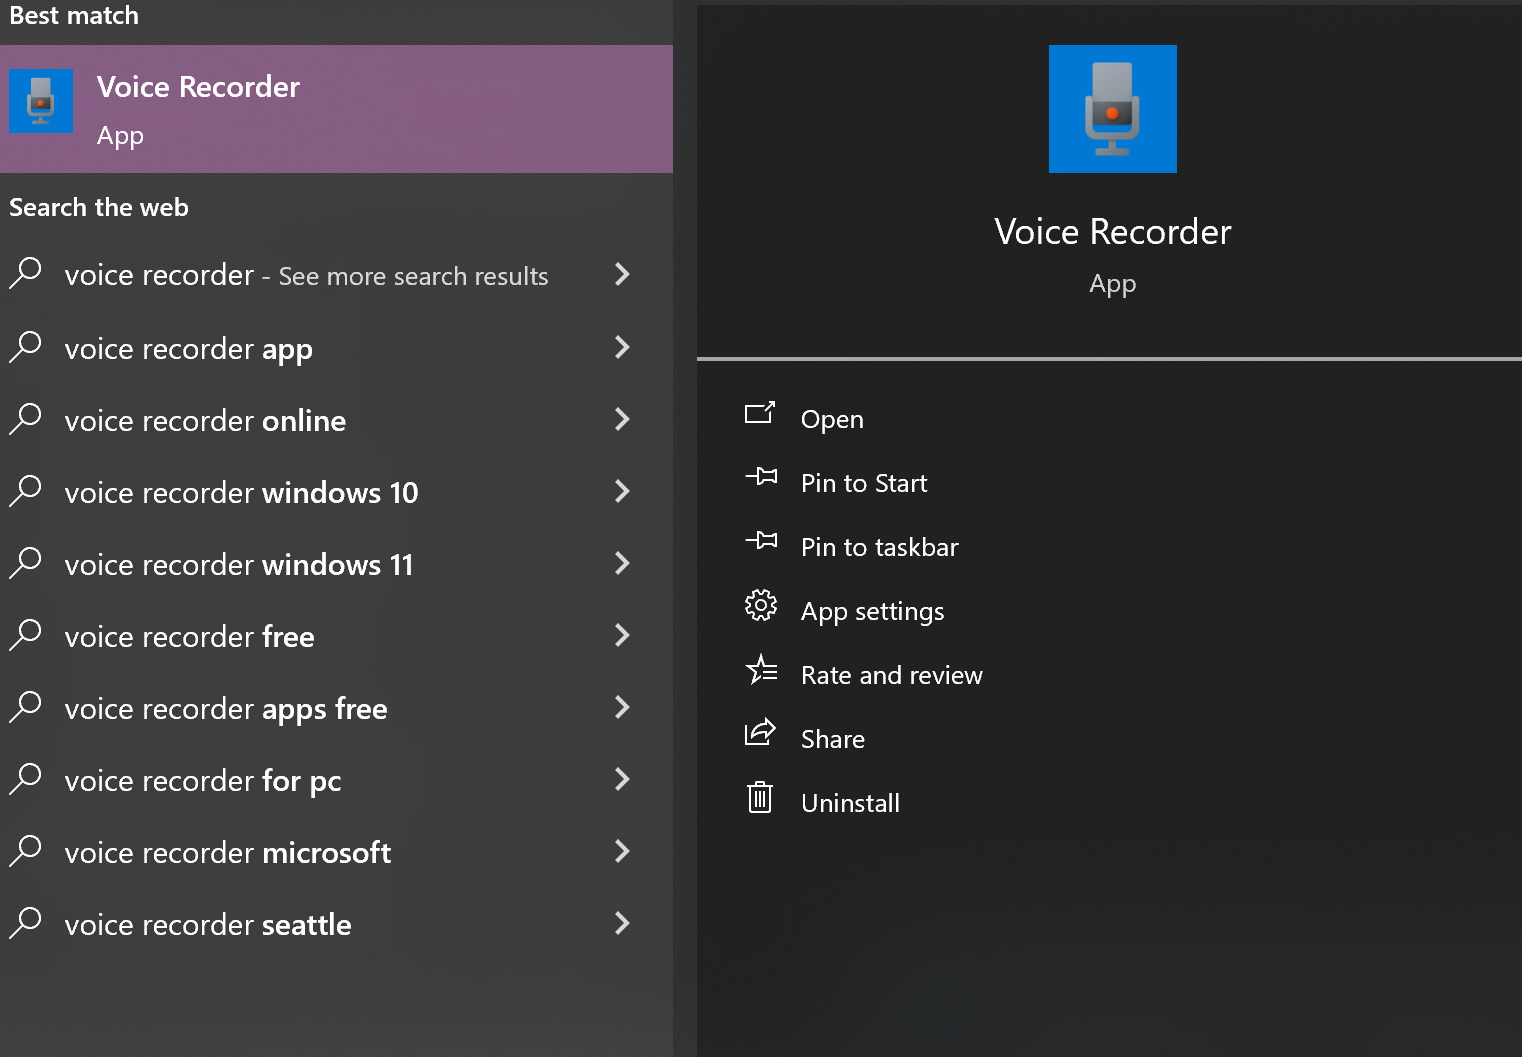The height and width of the screenshot is (1057, 1522).
Task: Select 'voice recorder windows 11' suggestion text
Action: 239,565
